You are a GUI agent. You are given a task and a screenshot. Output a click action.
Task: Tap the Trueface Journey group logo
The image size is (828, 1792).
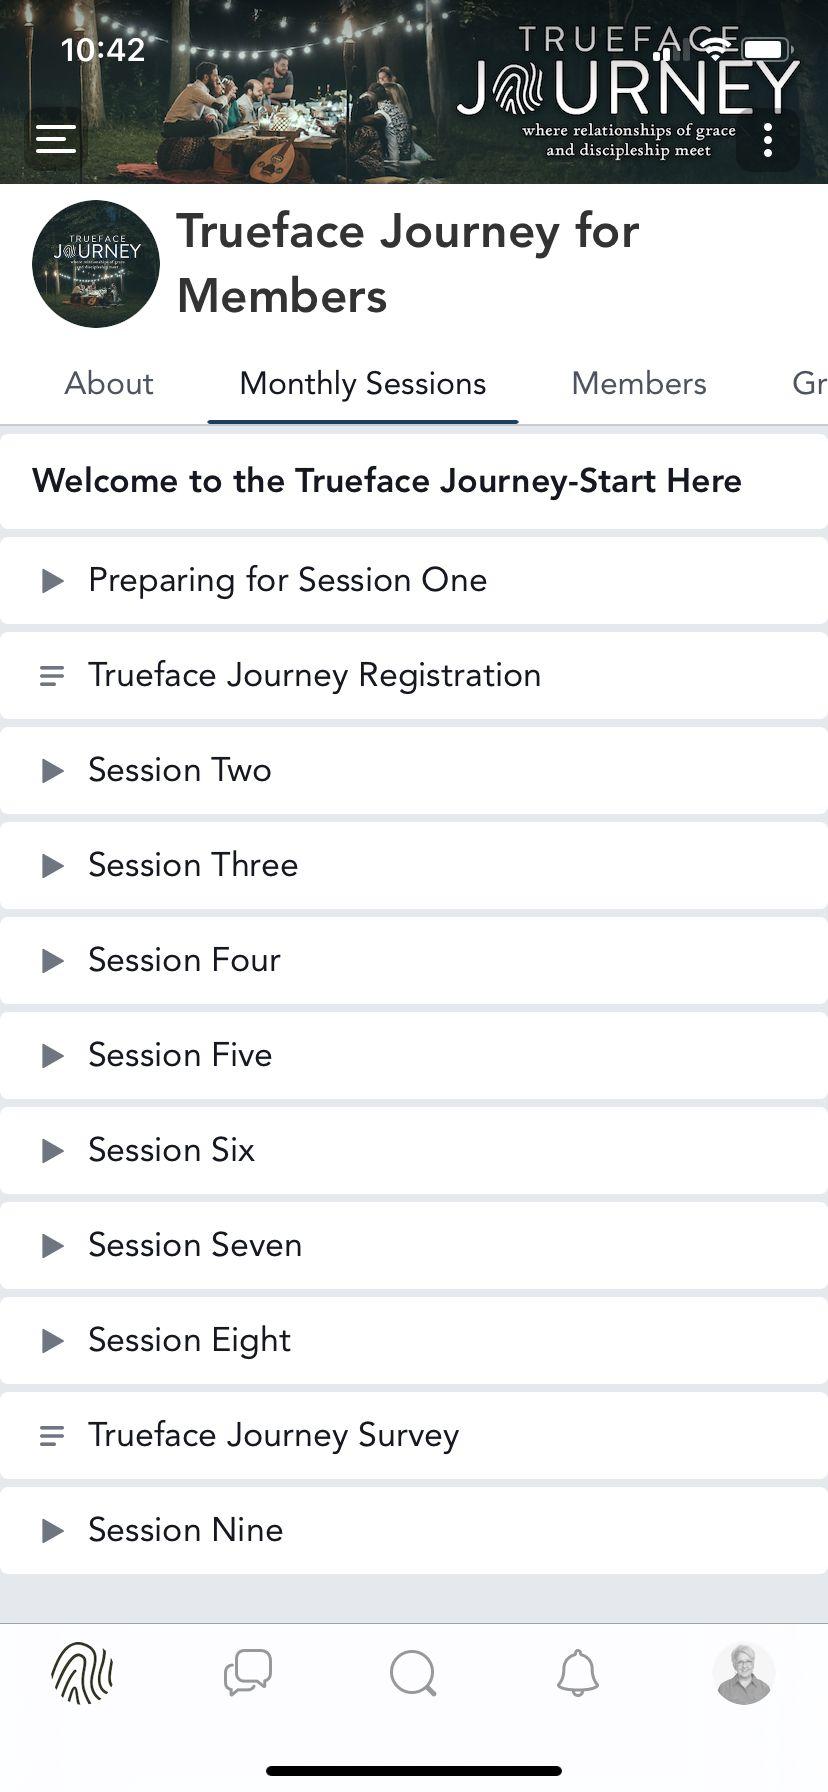click(x=96, y=264)
